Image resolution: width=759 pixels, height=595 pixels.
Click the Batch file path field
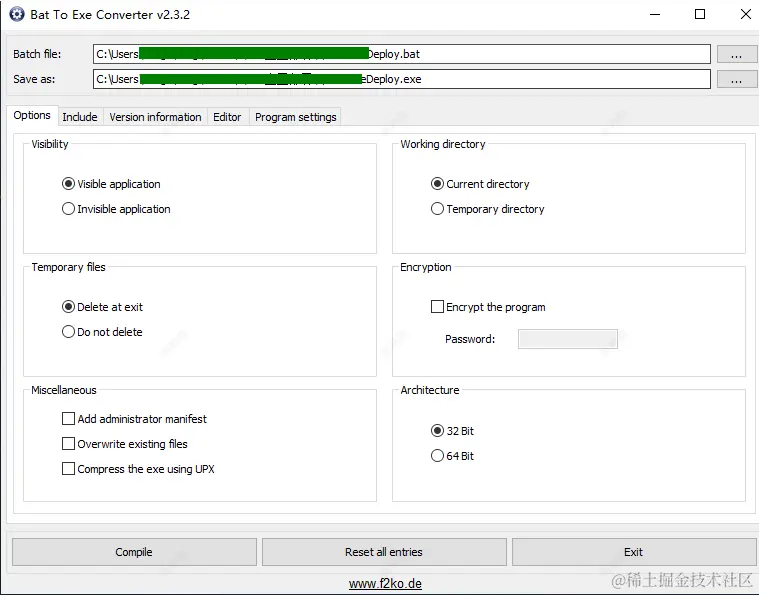tap(401, 54)
